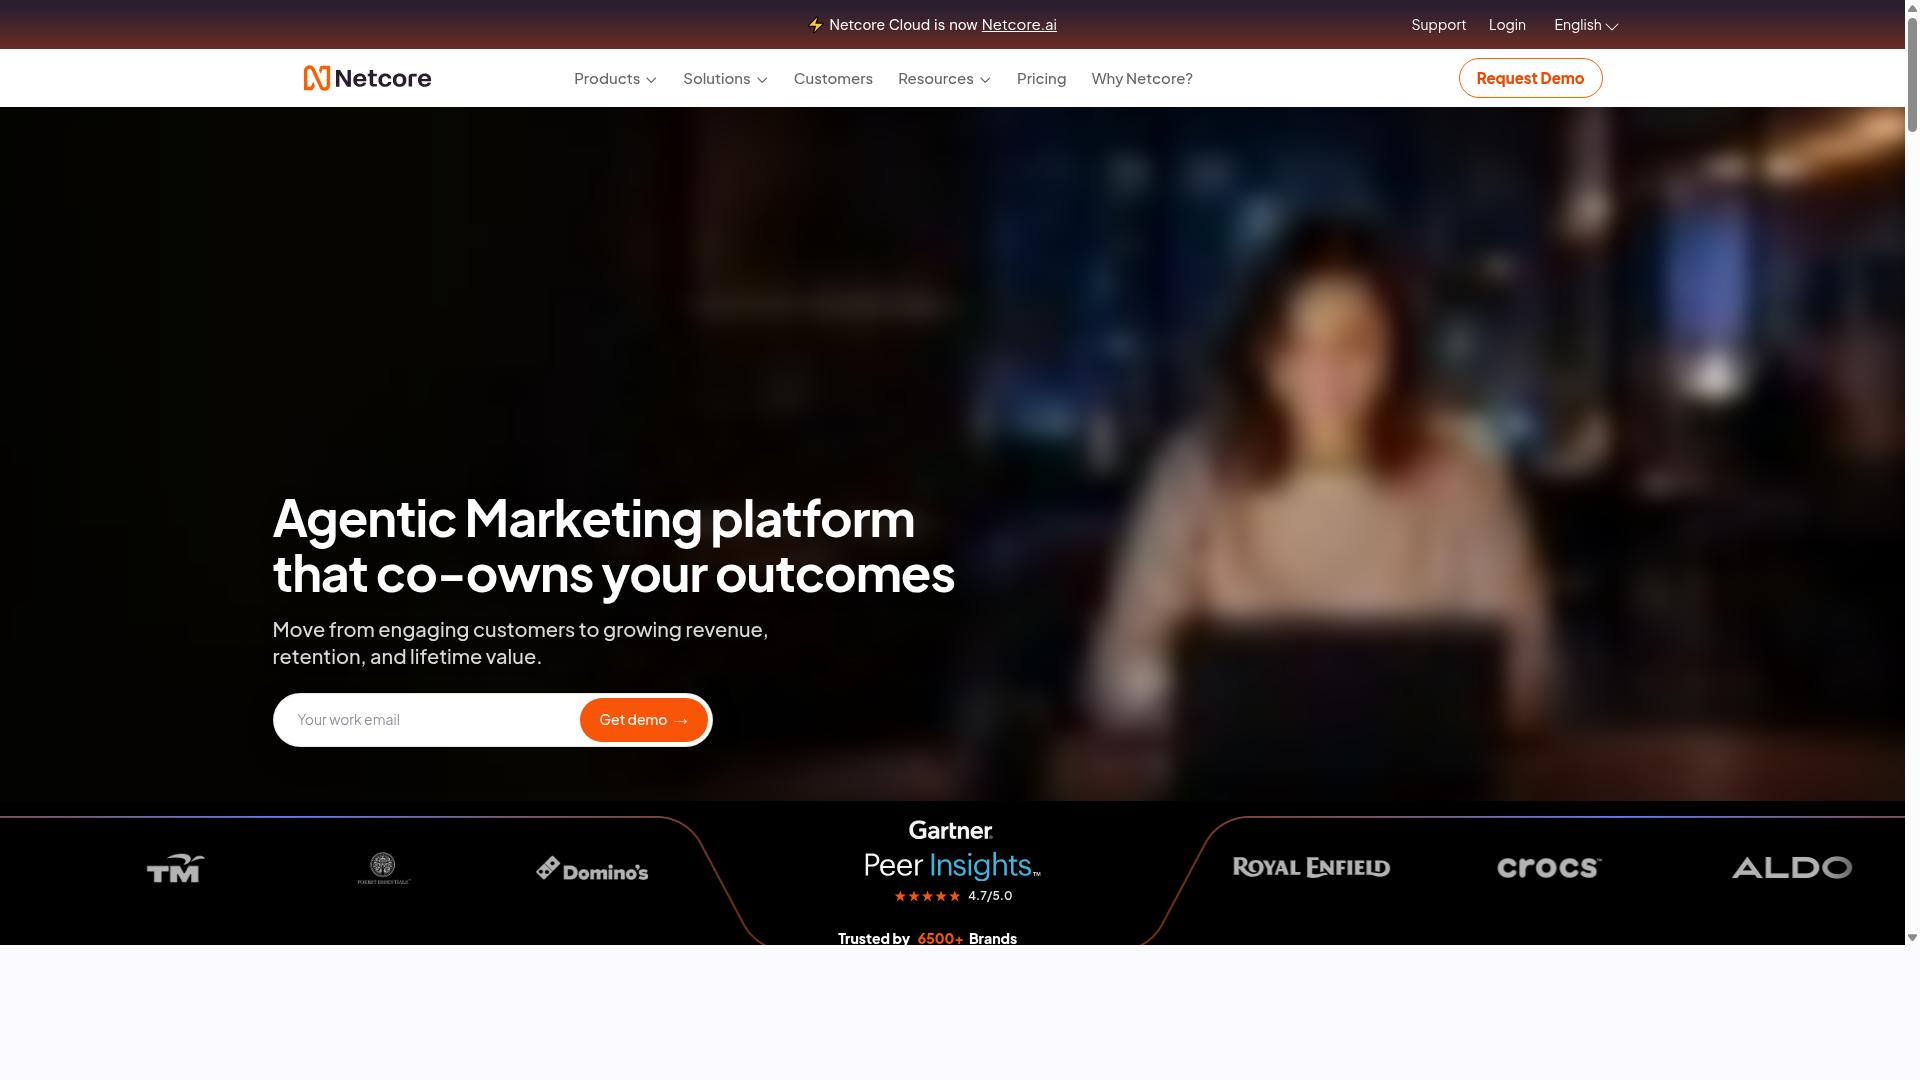Click the Royal Enfield brand logo
Image resolution: width=1920 pixels, height=1080 pixels.
(1311, 867)
